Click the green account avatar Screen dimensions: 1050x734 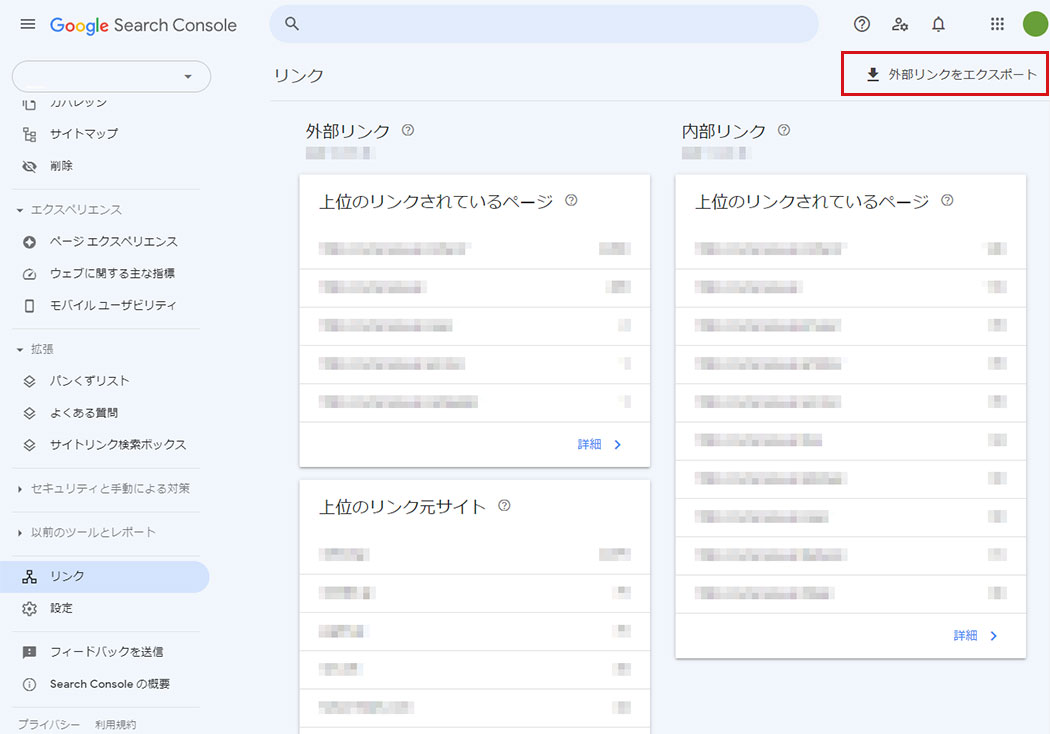[x=1034, y=25]
